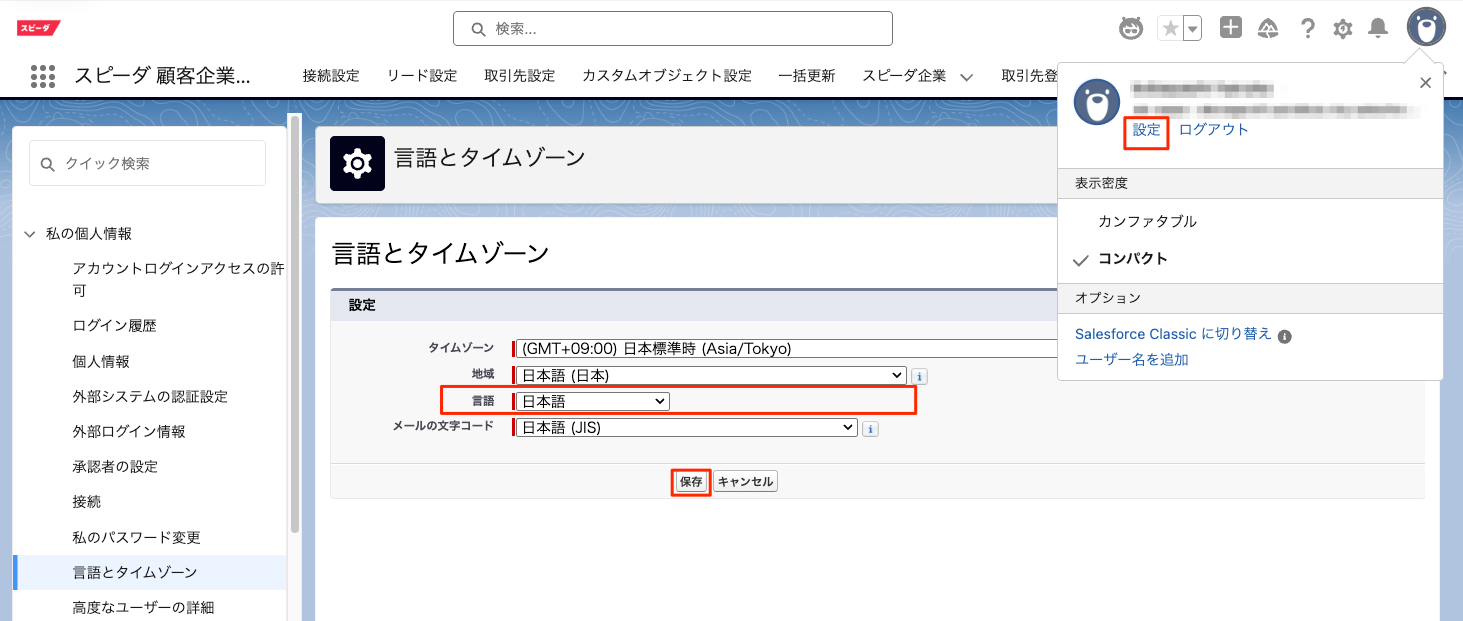
Task: Click the sidebar vertical scrollbar
Action: click(x=294, y=330)
